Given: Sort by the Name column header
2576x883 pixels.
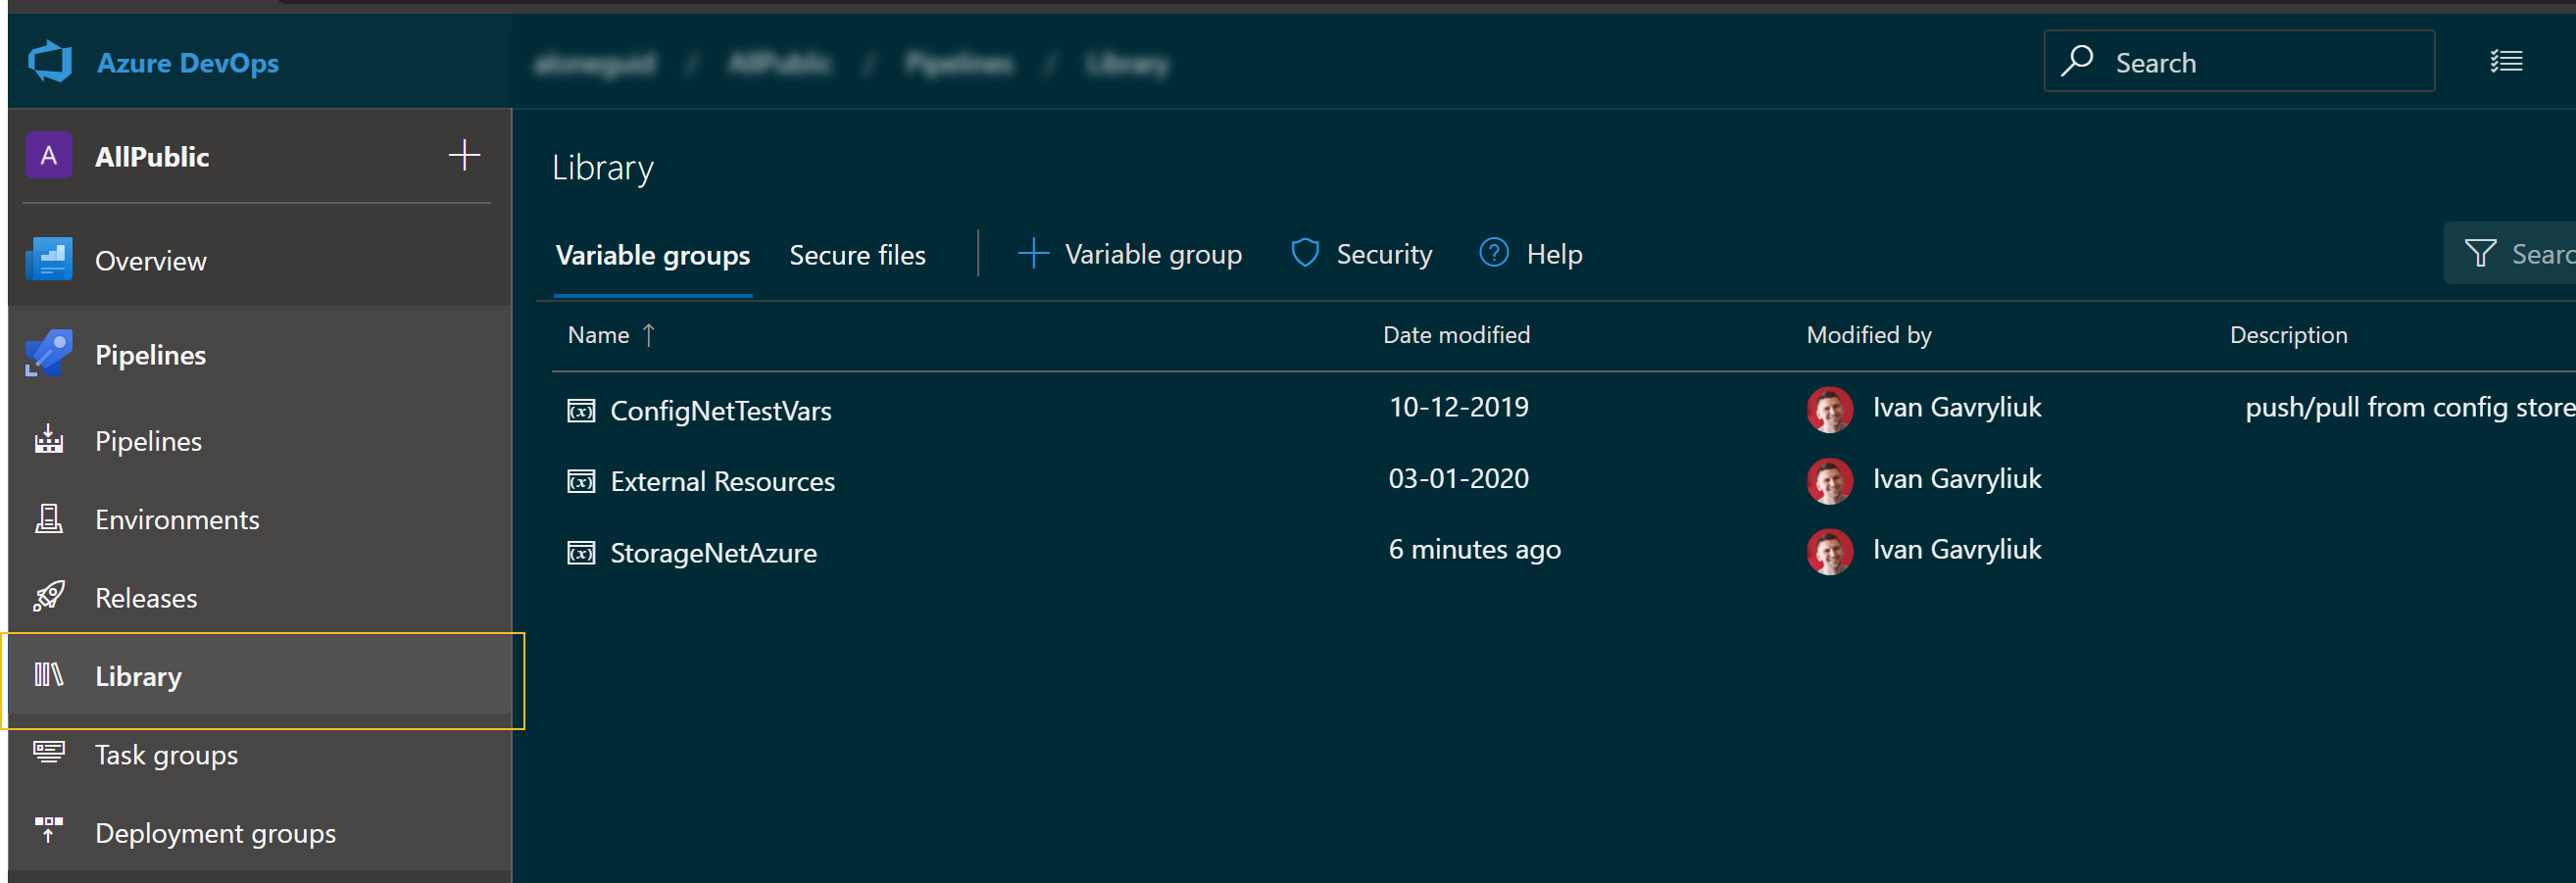Looking at the screenshot, I should pyautogui.click(x=598, y=335).
